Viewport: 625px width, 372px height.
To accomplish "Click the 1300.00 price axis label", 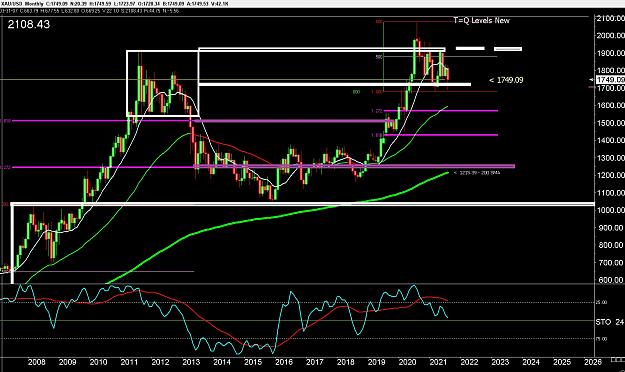I will [610, 158].
